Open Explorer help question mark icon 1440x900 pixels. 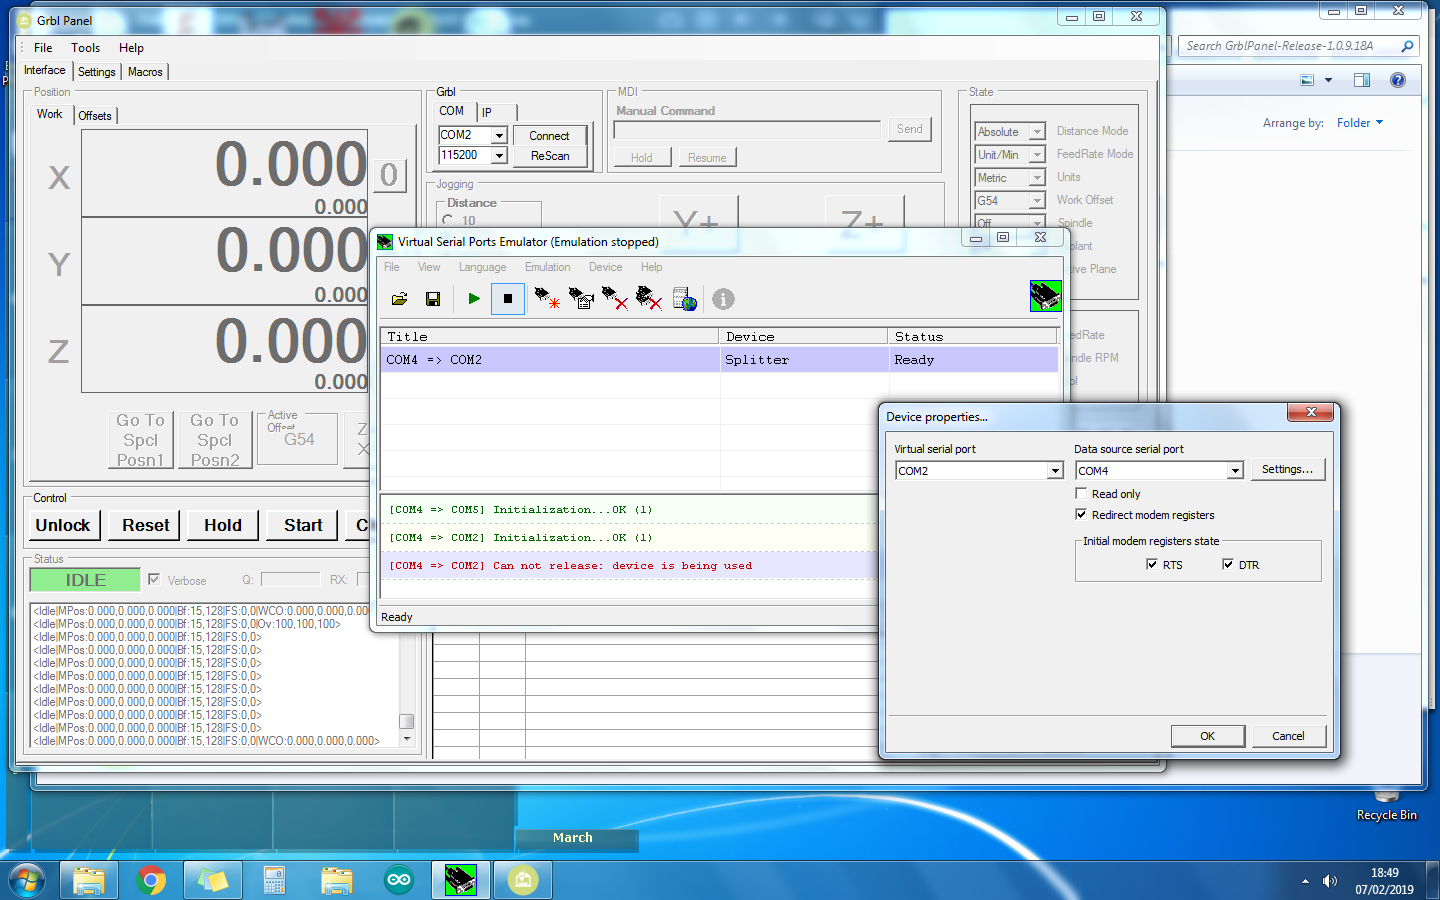(x=1398, y=80)
